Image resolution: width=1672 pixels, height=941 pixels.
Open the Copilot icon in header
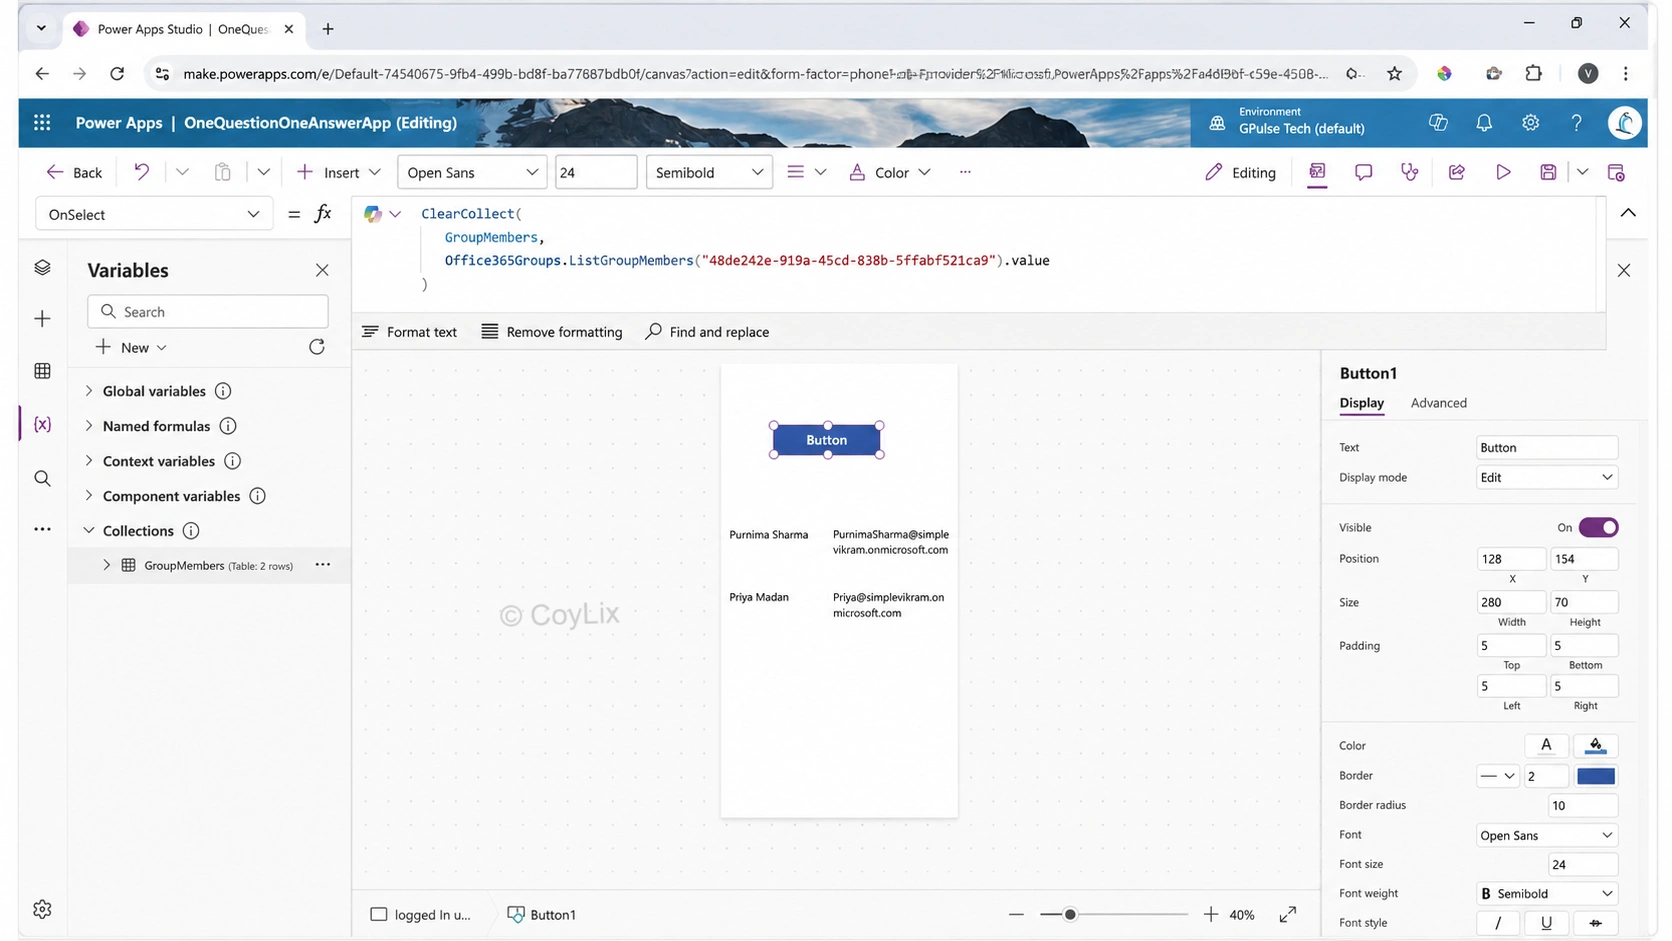pyautogui.click(x=1438, y=123)
